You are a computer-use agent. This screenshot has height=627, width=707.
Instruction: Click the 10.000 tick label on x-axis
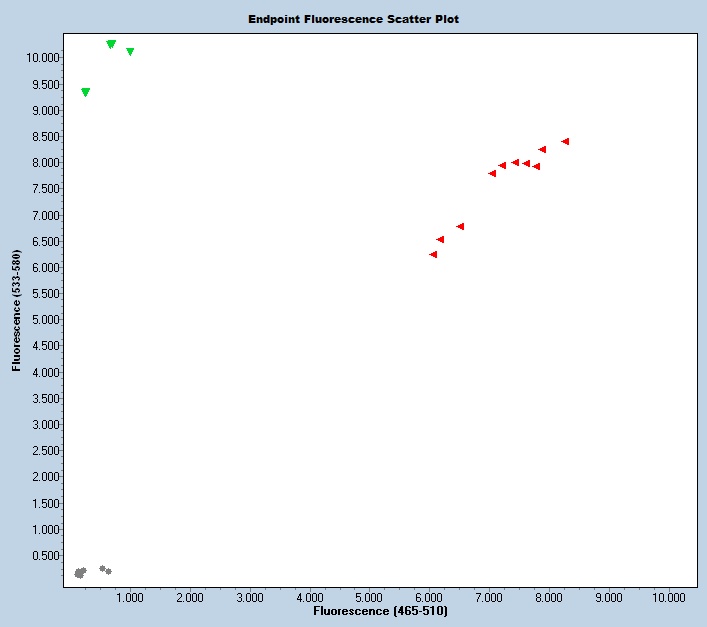[x=668, y=597]
